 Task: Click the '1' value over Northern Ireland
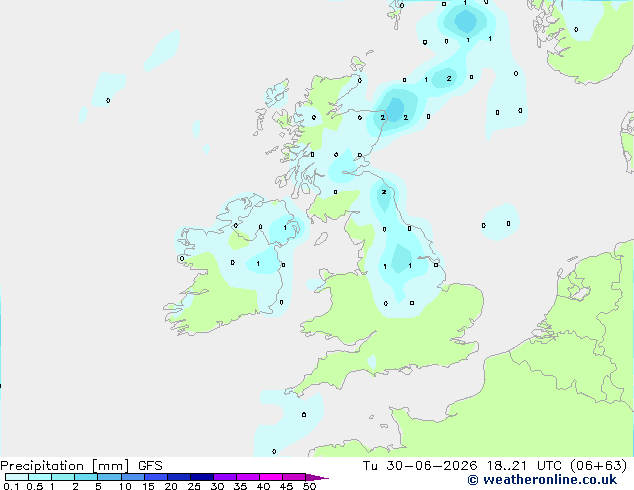tap(285, 228)
